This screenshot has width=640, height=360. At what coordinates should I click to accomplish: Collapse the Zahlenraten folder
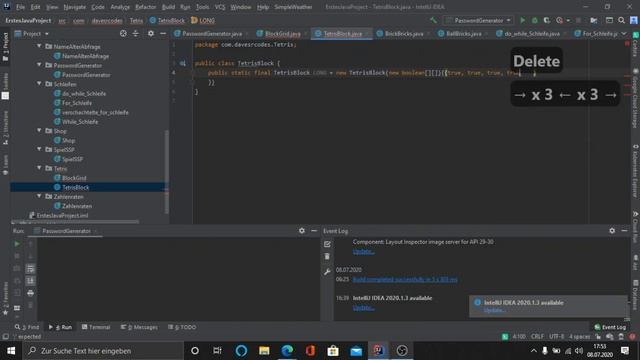point(39,196)
